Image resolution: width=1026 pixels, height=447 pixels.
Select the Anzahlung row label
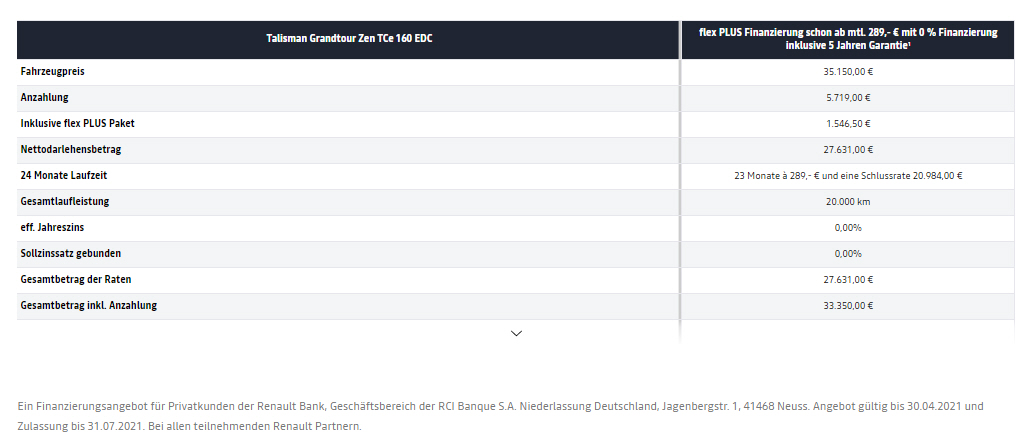coord(44,98)
